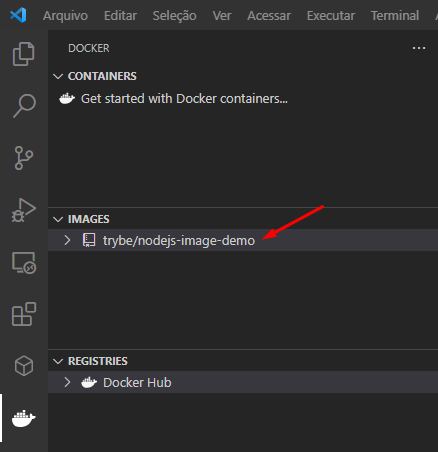Select the trybe/nodejs-image-demo image label
438x452 pixels.
179,240
